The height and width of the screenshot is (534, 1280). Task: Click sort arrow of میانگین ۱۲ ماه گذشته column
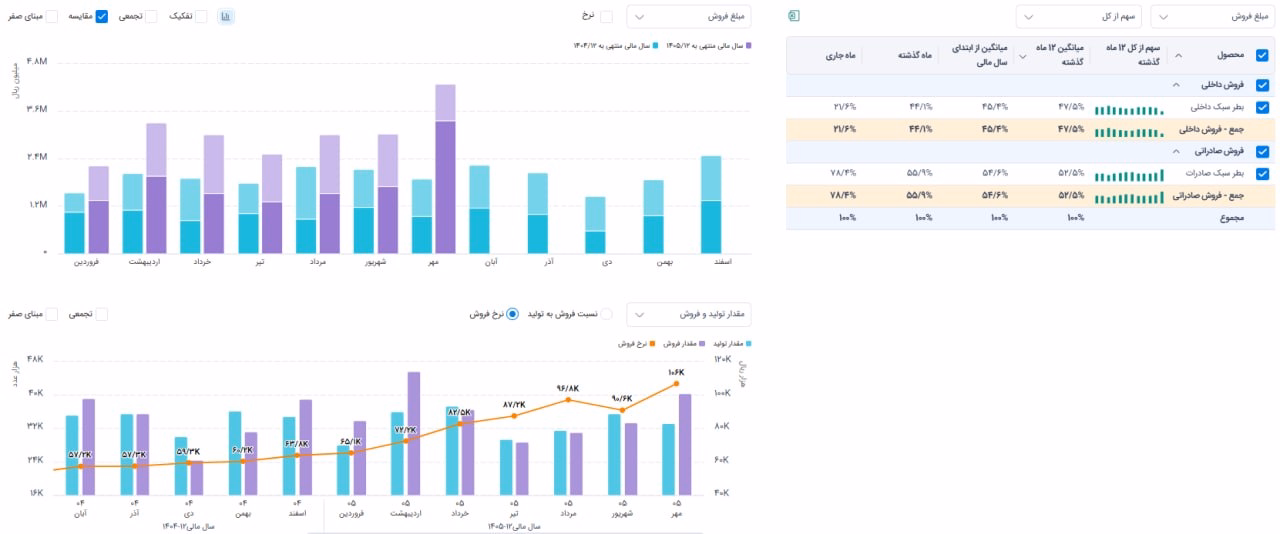click(1021, 56)
